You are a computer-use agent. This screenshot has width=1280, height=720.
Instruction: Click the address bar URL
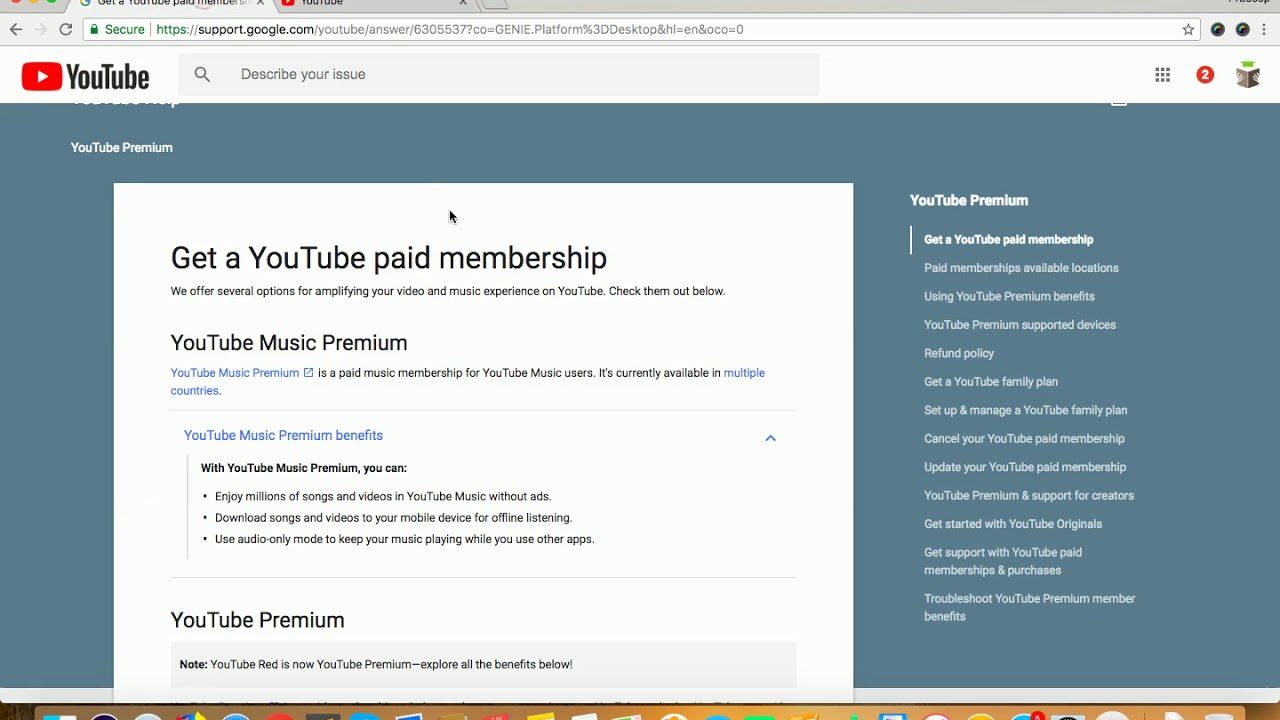pyautogui.click(x=450, y=29)
